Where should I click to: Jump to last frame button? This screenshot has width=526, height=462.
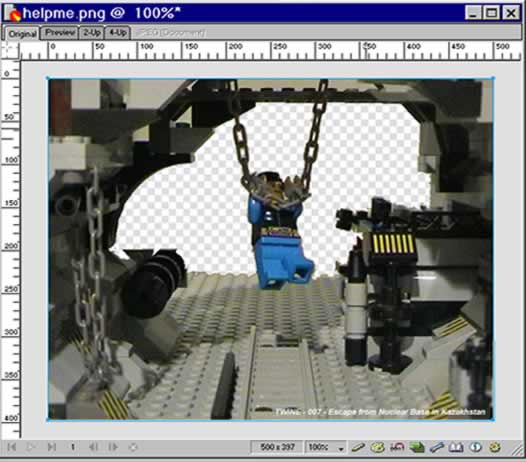point(51,447)
